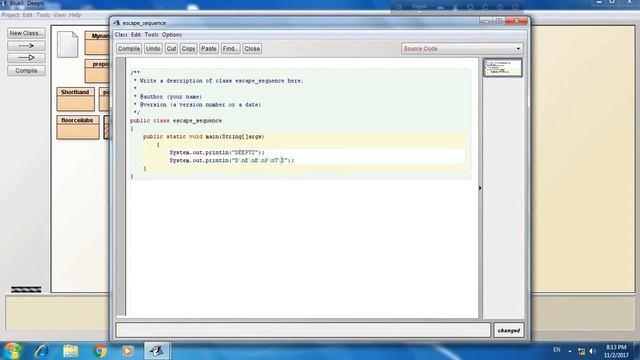
Task: Open the BlueJ main window View menu
Action: [x=59, y=15]
